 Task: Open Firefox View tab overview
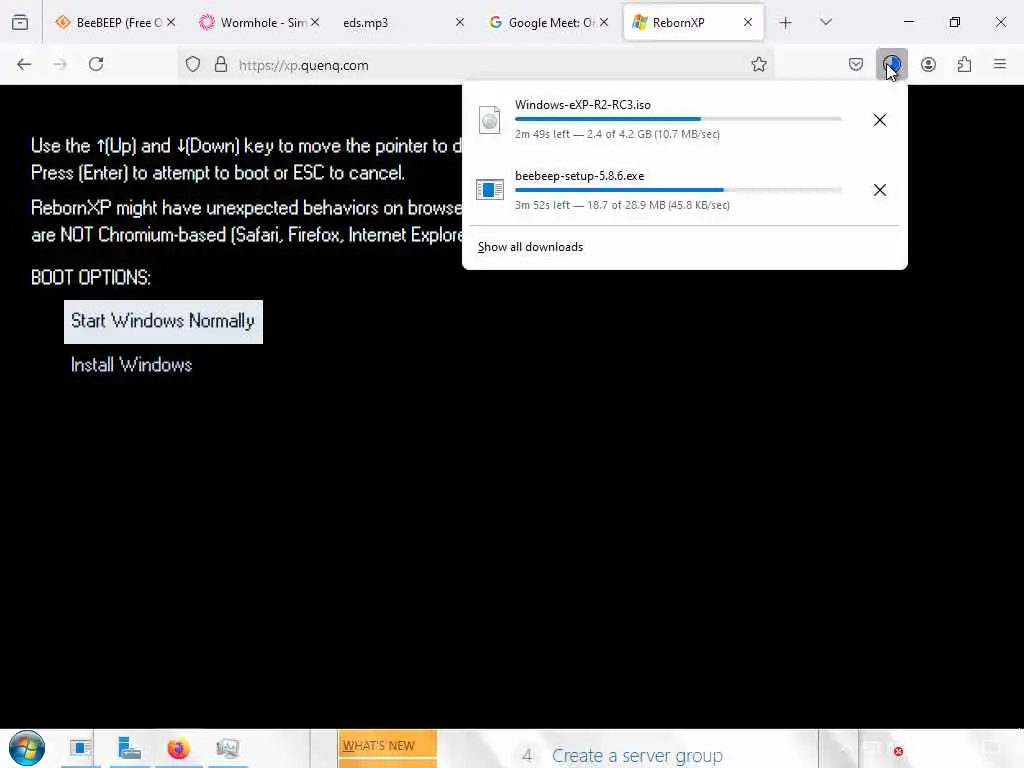pyautogui.click(x=20, y=22)
